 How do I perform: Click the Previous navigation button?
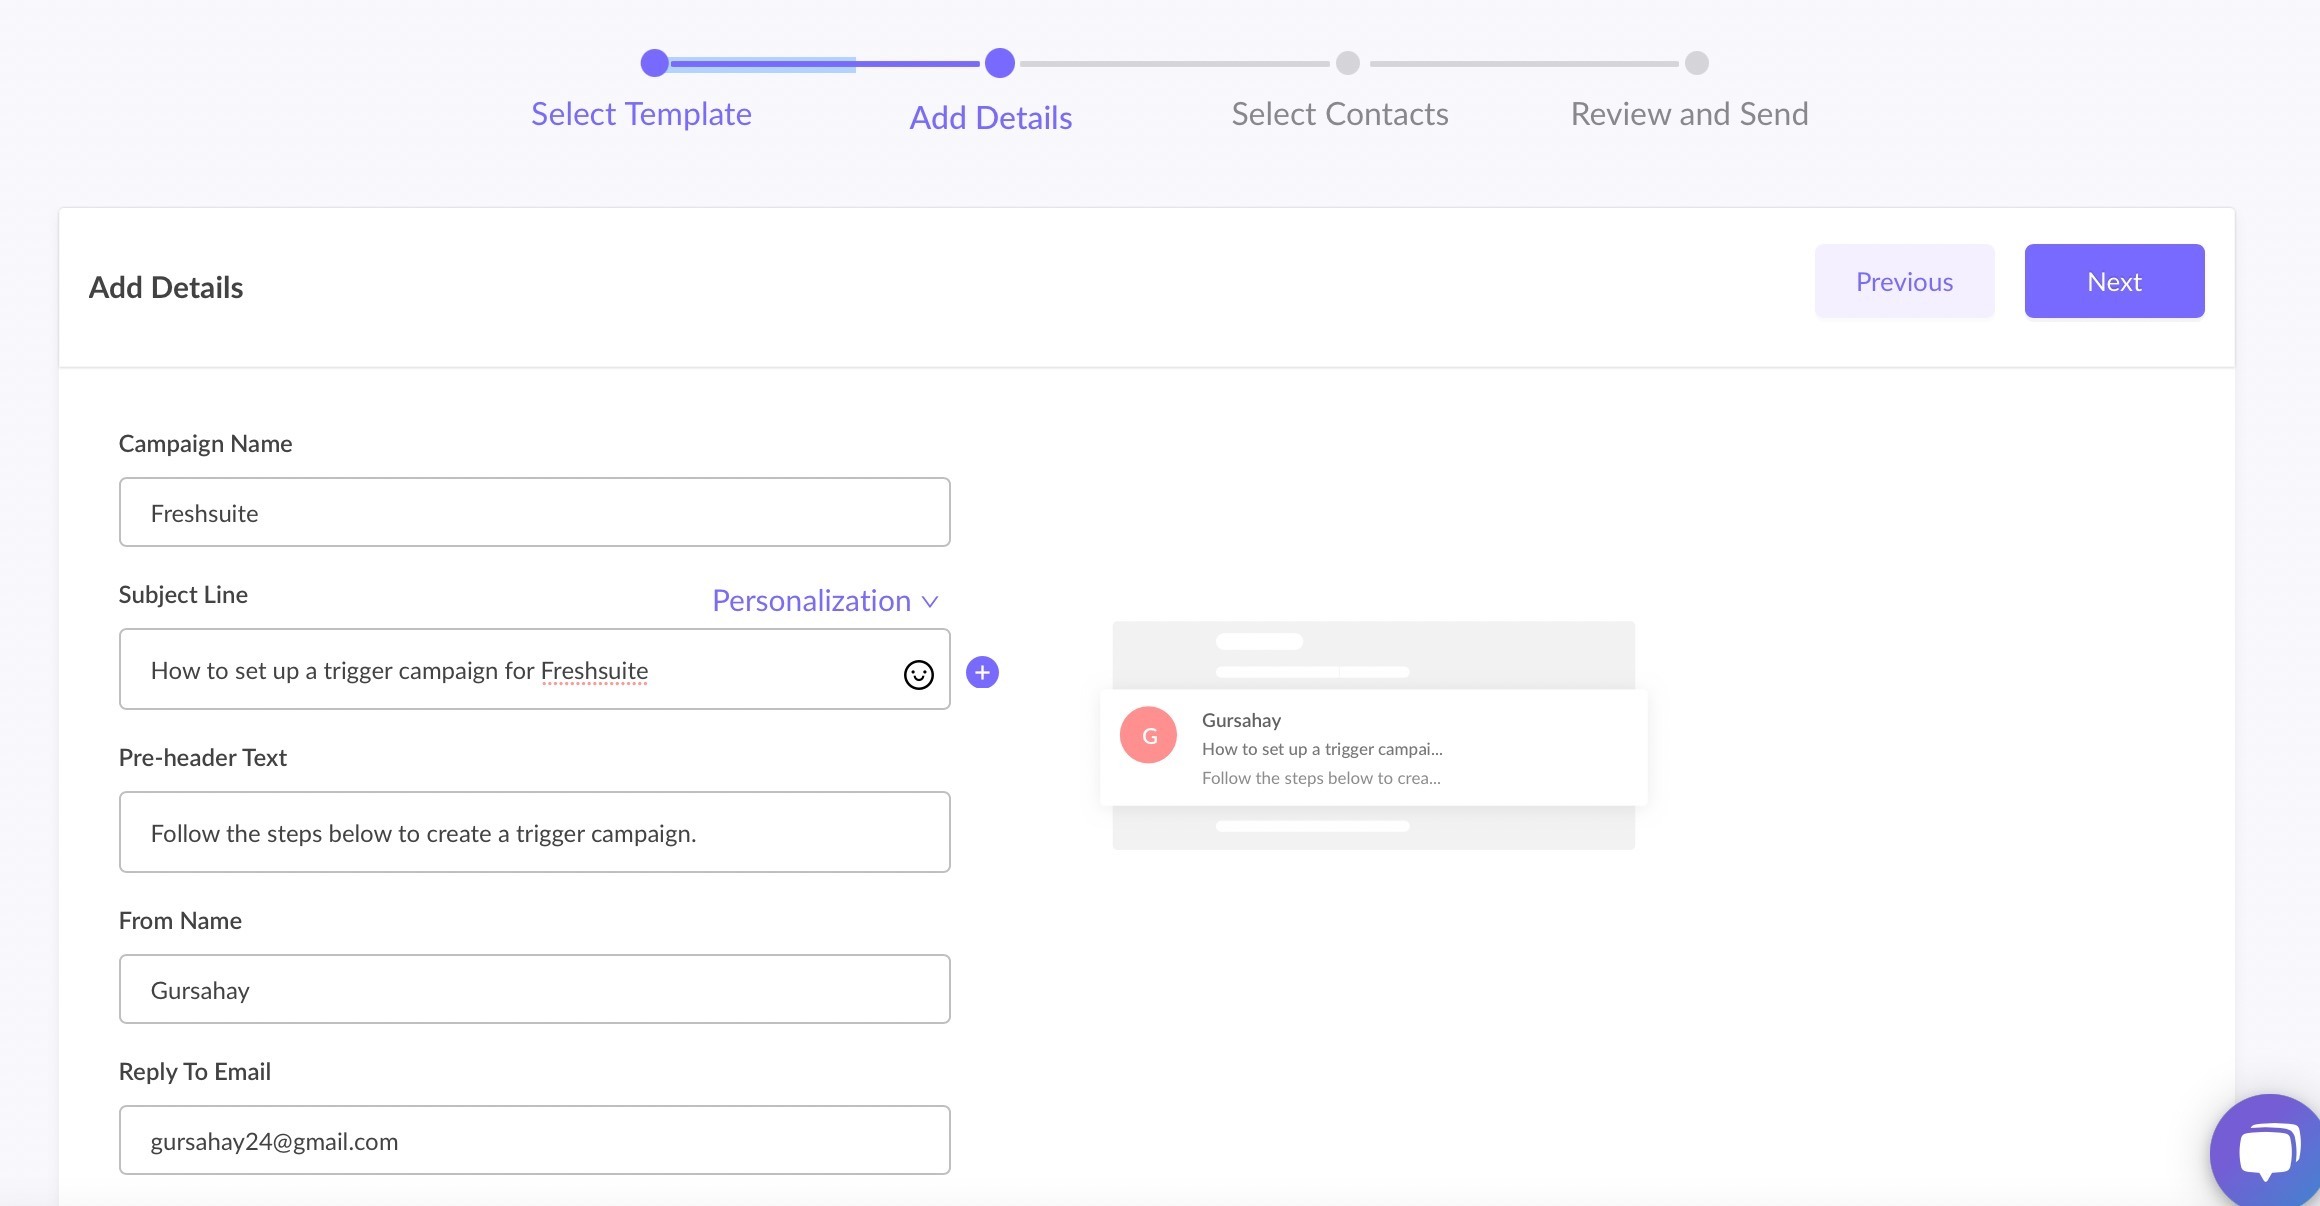tap(1906, 281)
